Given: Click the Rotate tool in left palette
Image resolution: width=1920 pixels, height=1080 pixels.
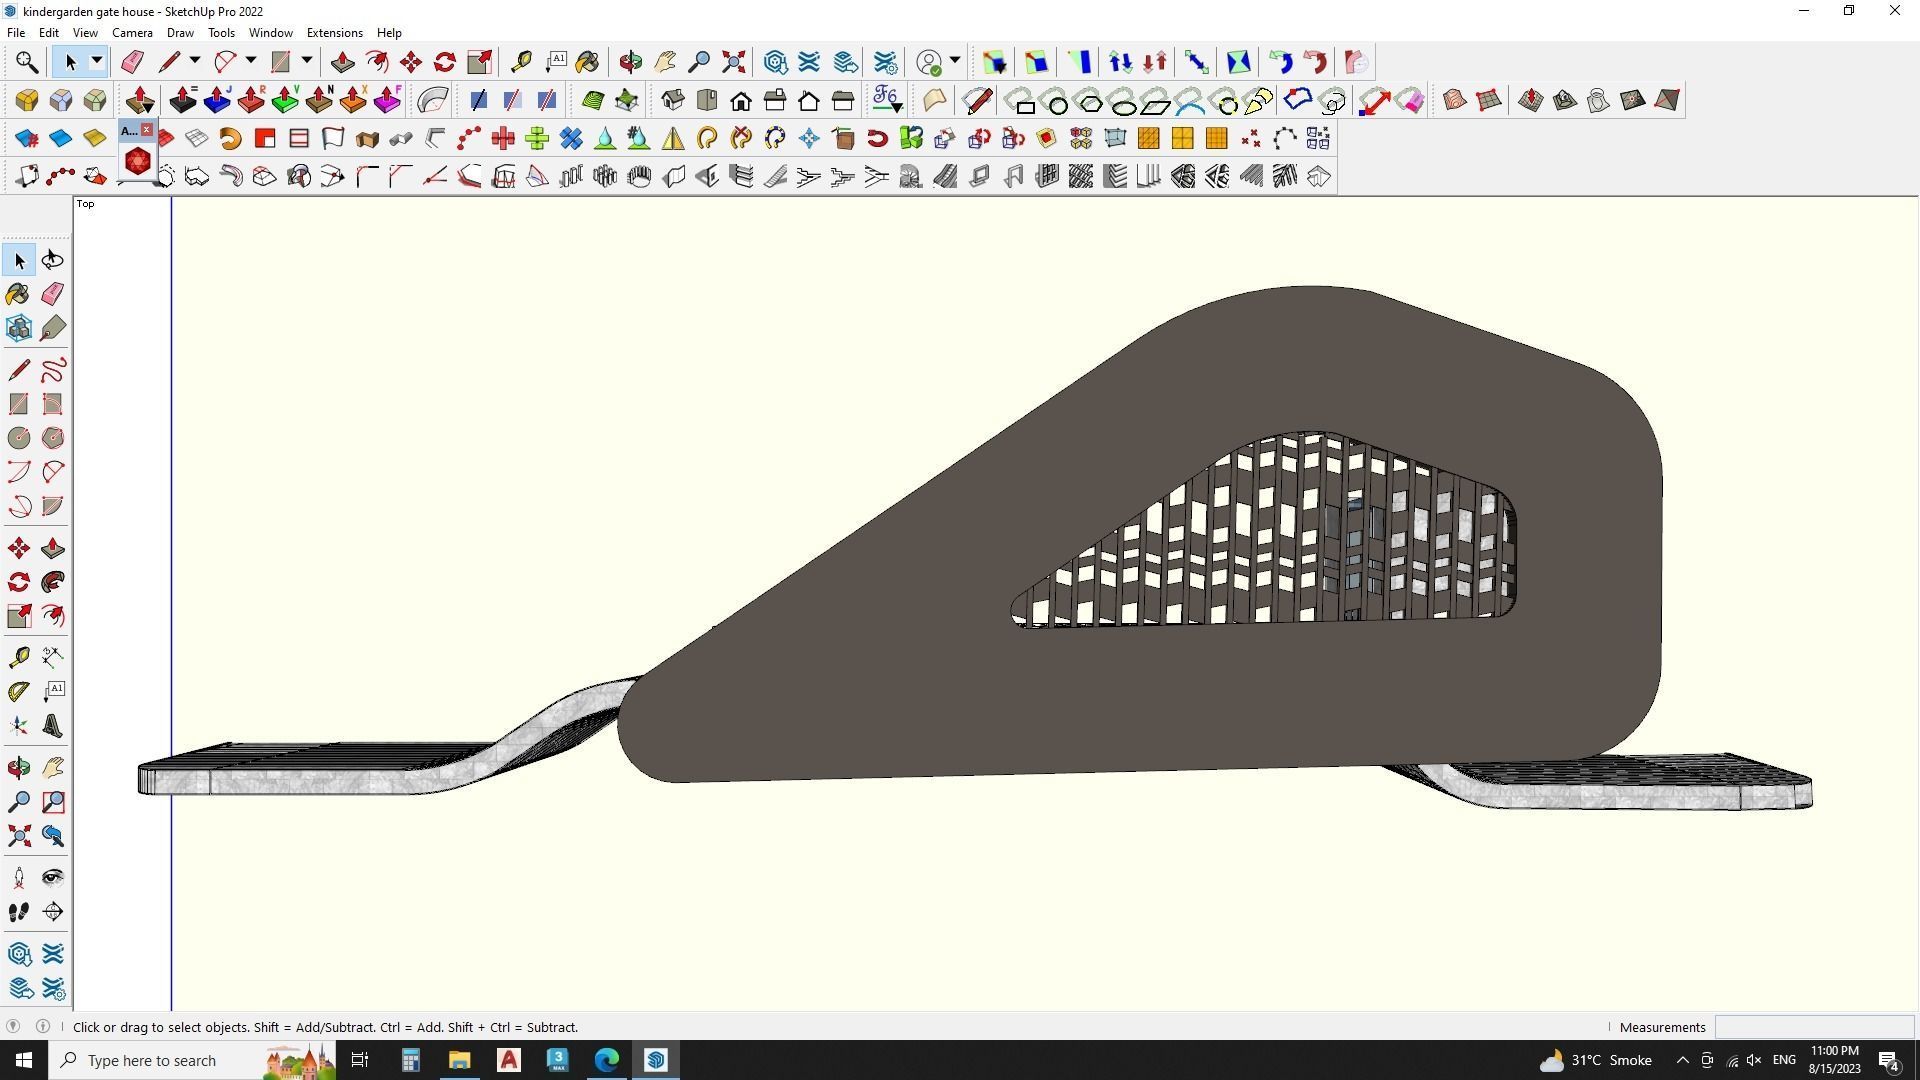Looking at the screenshot, I should (19, 582).
